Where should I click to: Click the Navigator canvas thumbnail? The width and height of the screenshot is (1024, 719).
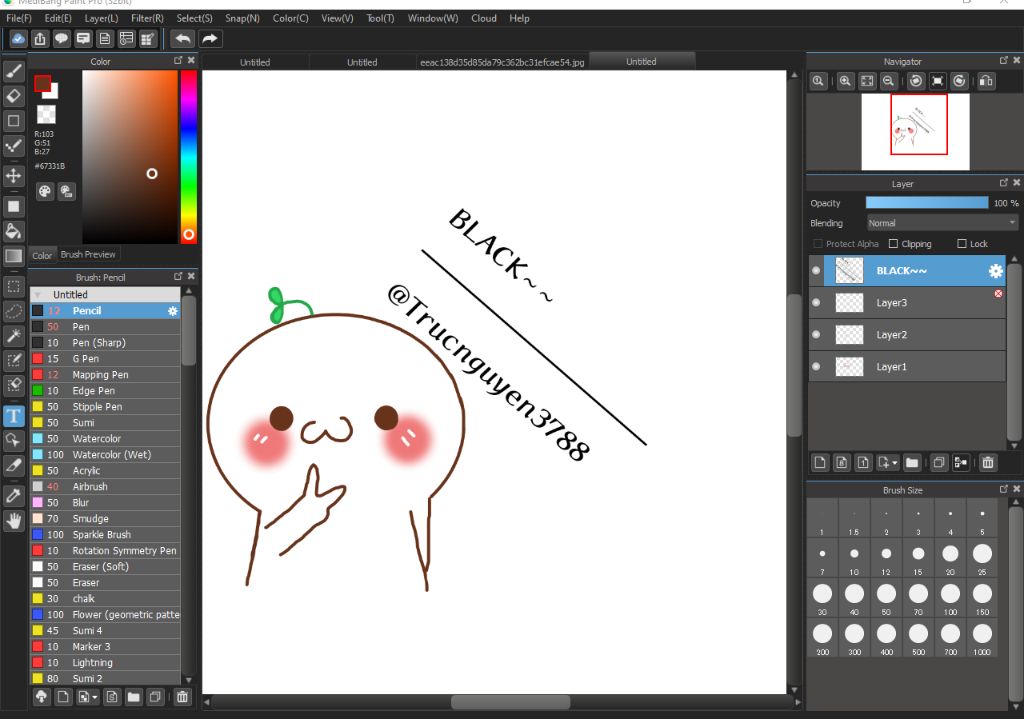916,131
